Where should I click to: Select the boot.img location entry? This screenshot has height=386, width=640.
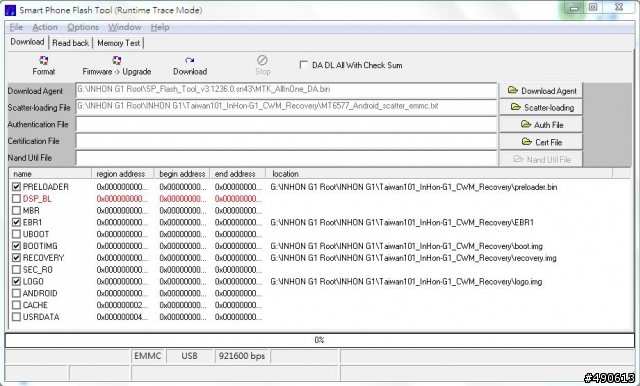[x=407, y=246]
